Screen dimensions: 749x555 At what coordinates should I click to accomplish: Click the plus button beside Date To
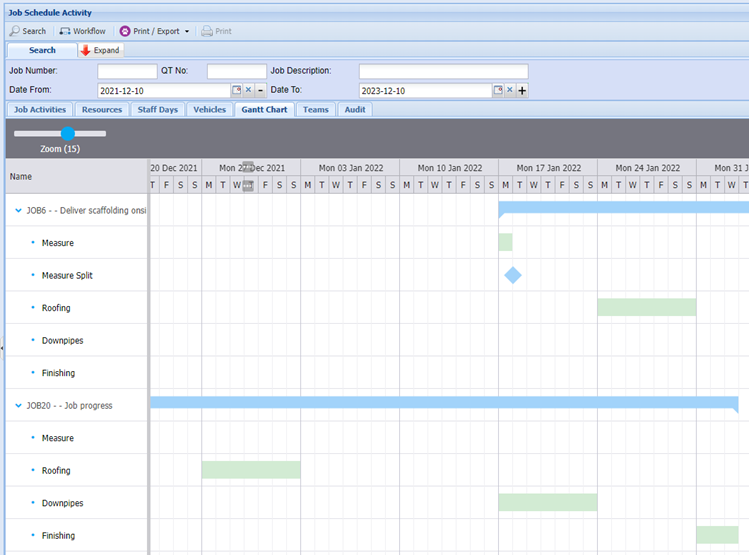click(522, 91)
